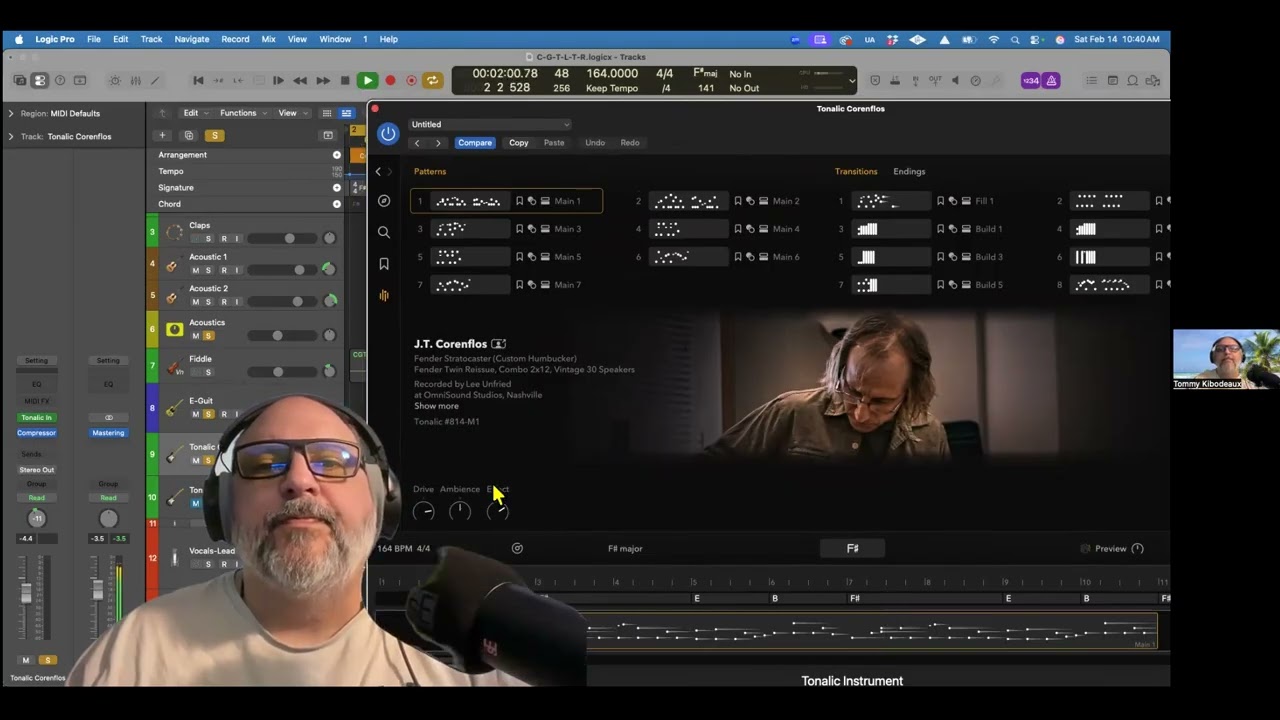Open the Edit dropdown in tracks area
The image size is (1280, 720).
point(194,113)
